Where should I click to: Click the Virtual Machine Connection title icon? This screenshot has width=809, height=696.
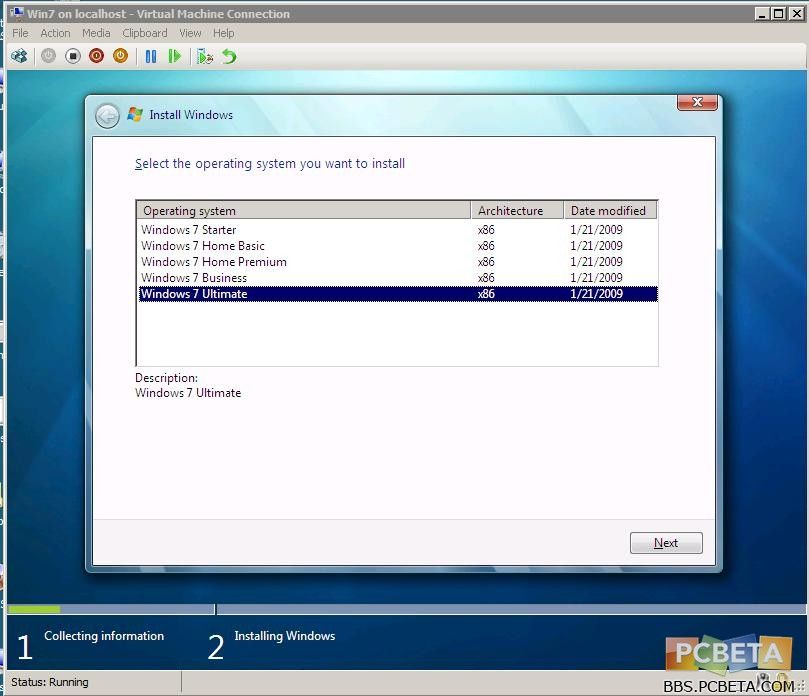click(17, 13)
